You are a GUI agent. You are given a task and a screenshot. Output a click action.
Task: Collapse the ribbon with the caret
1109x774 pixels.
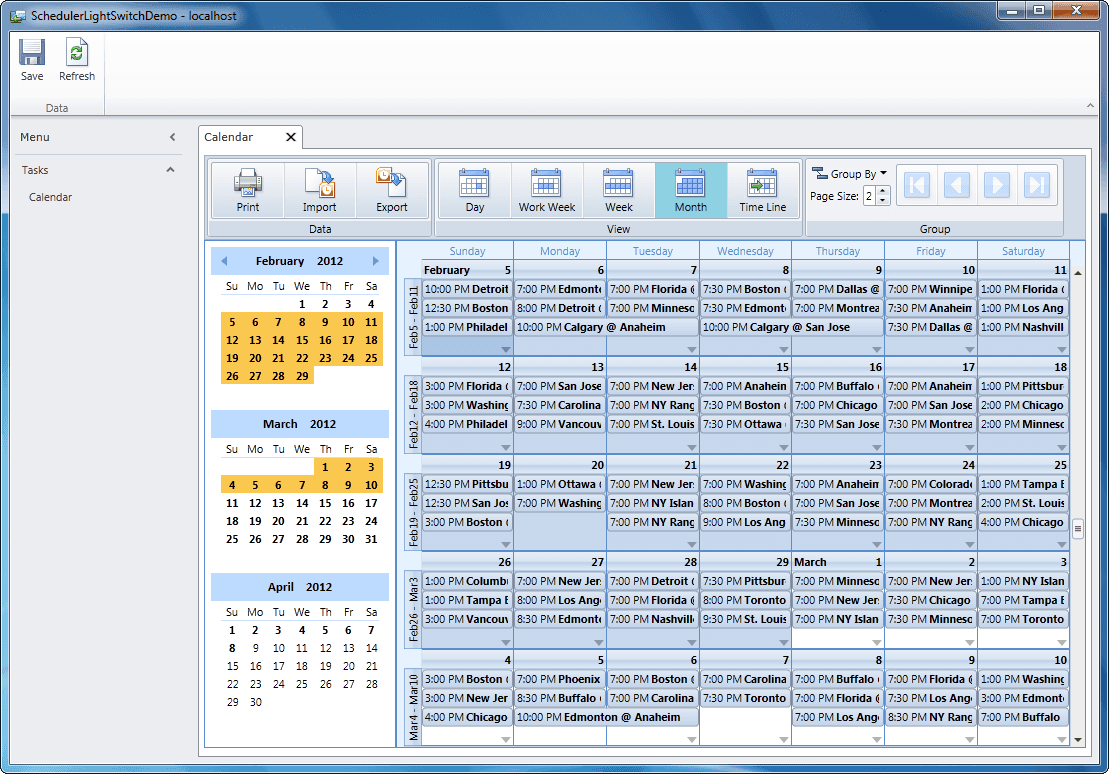coord(1090,105)
